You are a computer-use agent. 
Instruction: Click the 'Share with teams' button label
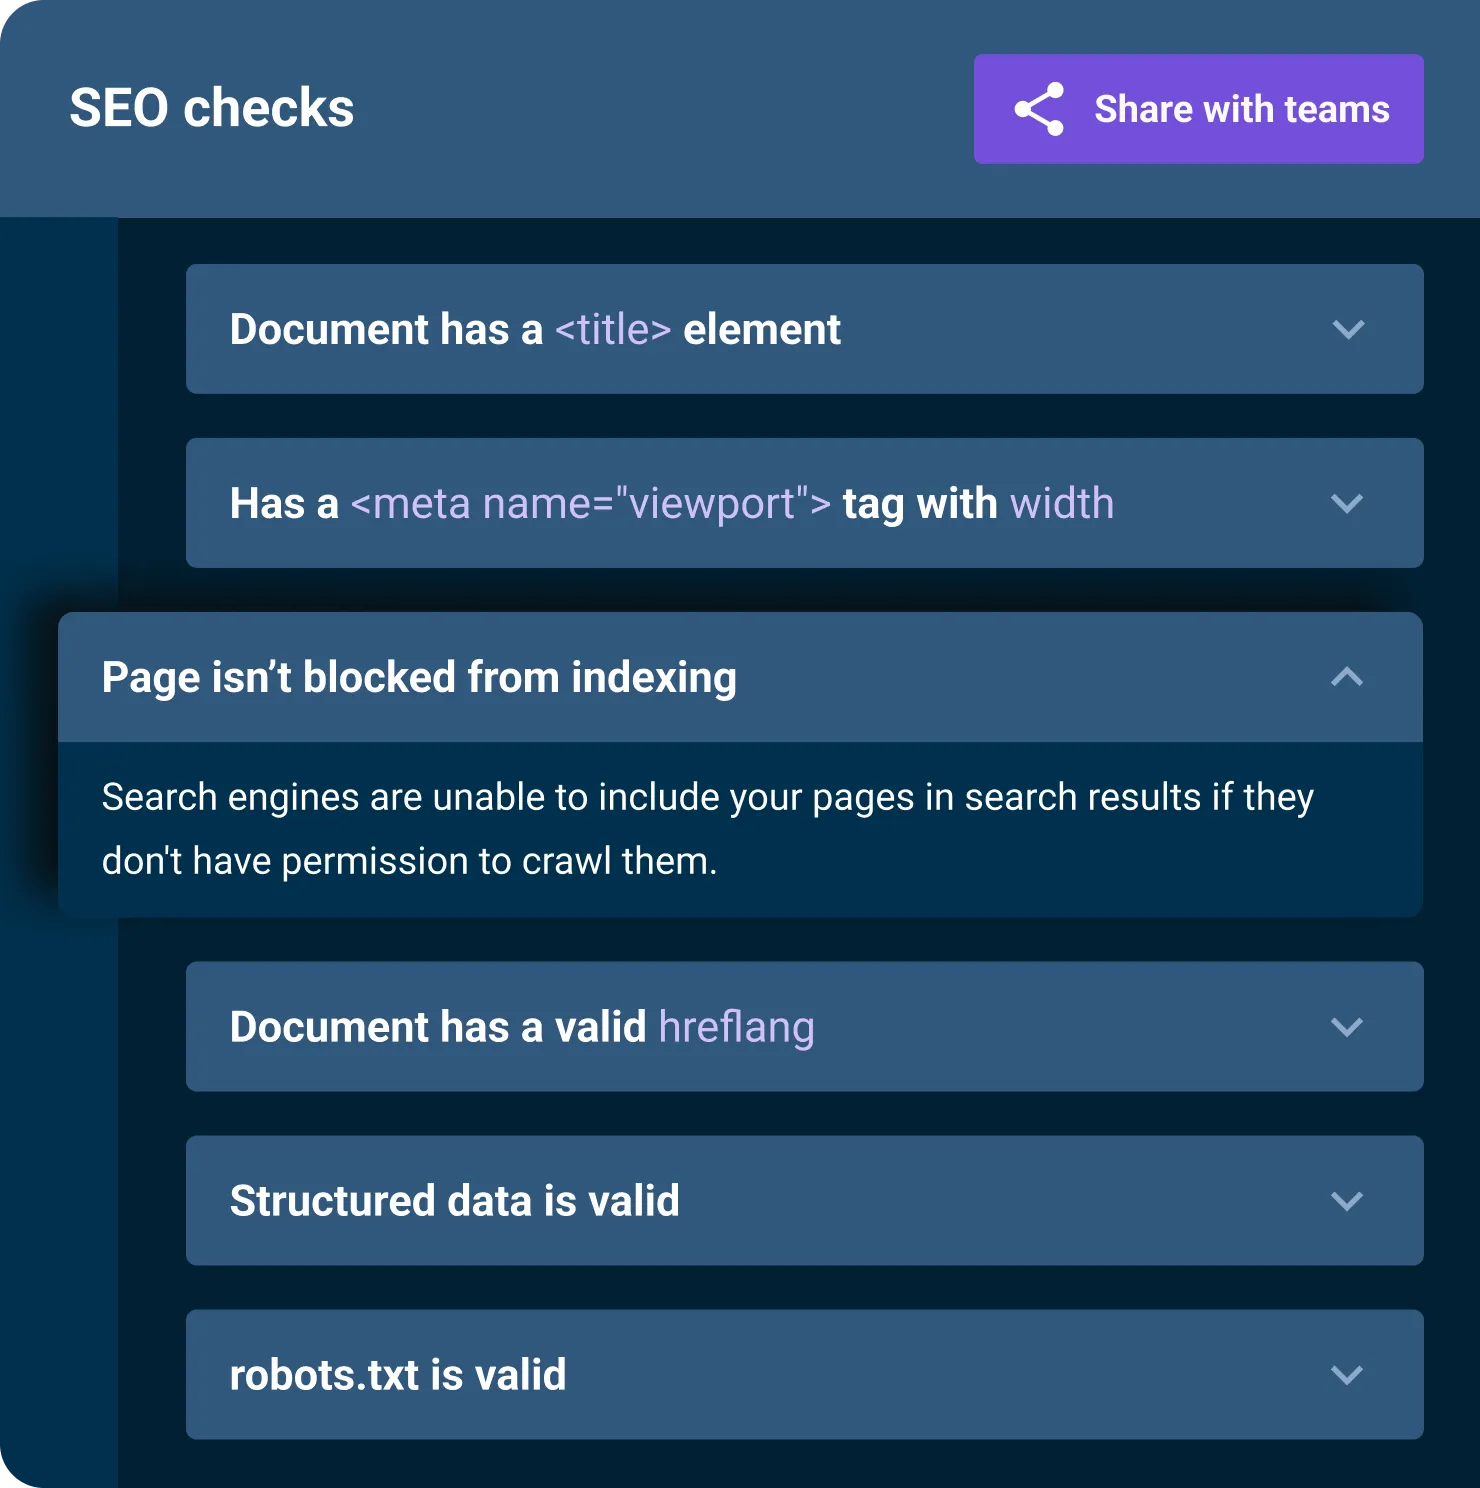1241,109
